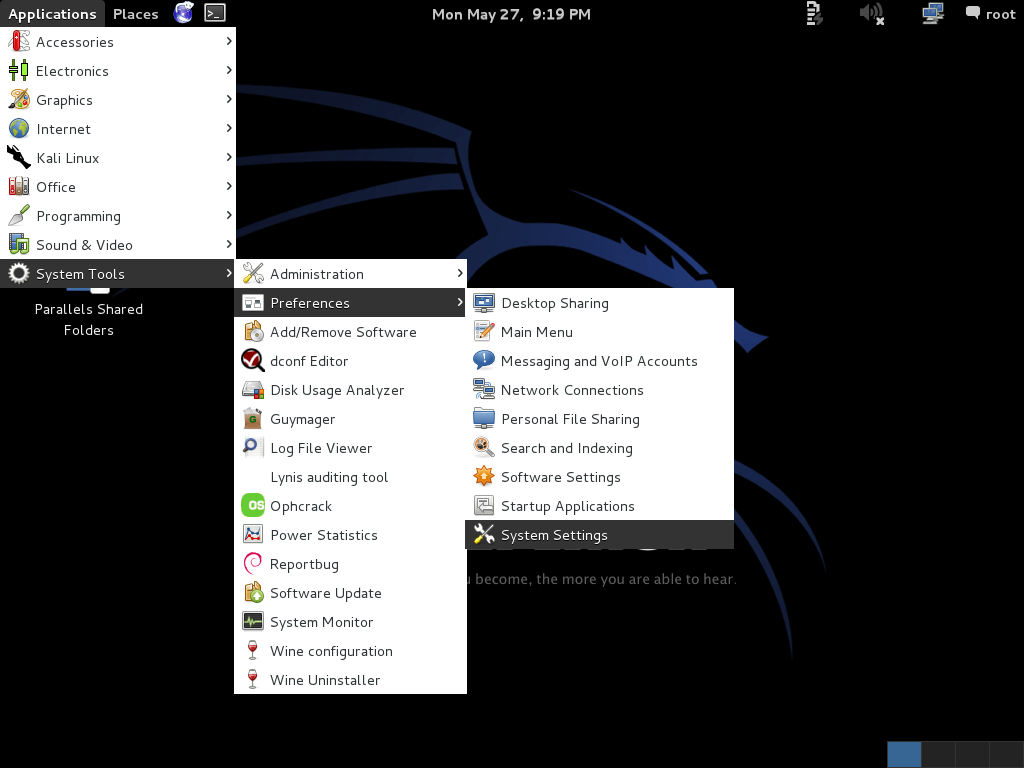The height and width of the screenshot is (768, 1024).
Task: Click the Office books icon
Action: (x=19, y=187)
